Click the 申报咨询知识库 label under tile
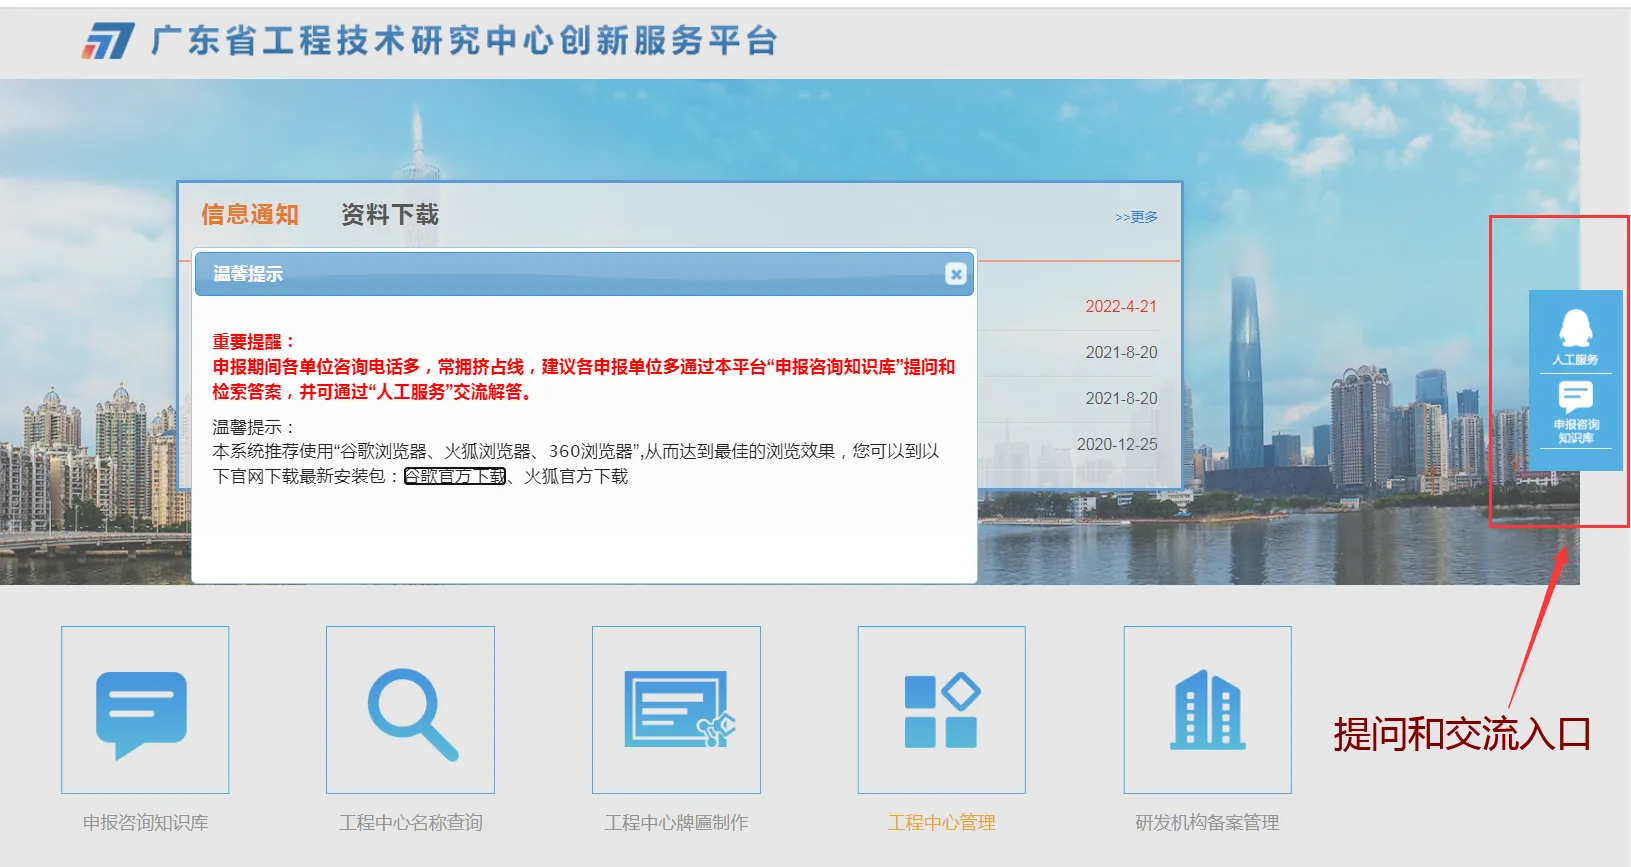The height and width of the screenshot is (867, 1631). pos(146,823)
